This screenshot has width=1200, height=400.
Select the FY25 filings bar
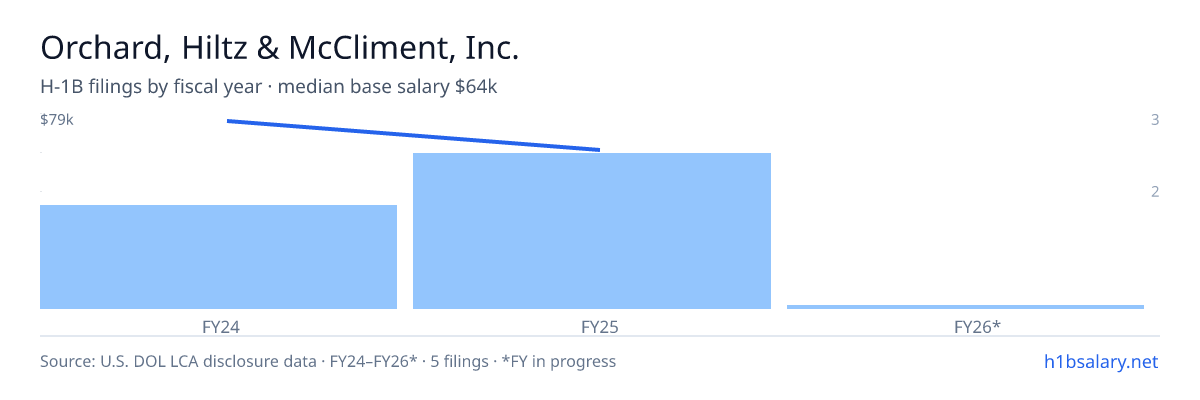pos(592,231)
